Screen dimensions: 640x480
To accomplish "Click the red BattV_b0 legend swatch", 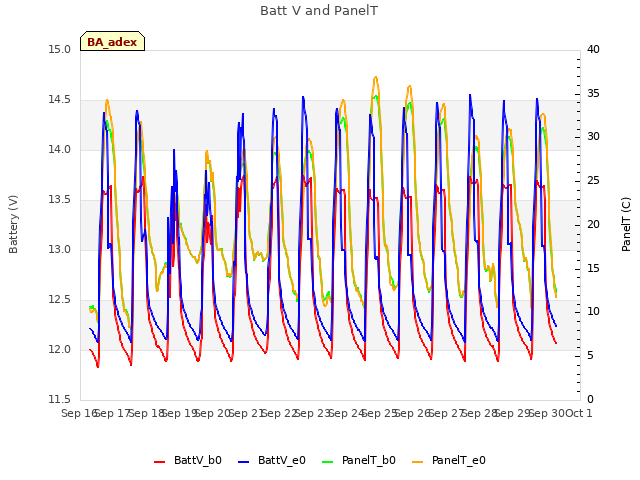I will click(x=160, y=462).
